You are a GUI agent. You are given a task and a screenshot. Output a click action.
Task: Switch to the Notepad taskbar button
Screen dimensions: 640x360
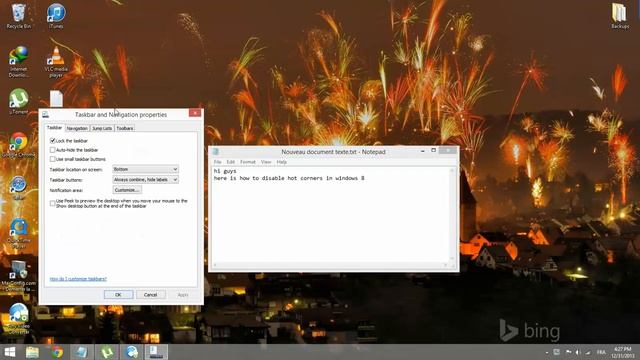[82, 352]
